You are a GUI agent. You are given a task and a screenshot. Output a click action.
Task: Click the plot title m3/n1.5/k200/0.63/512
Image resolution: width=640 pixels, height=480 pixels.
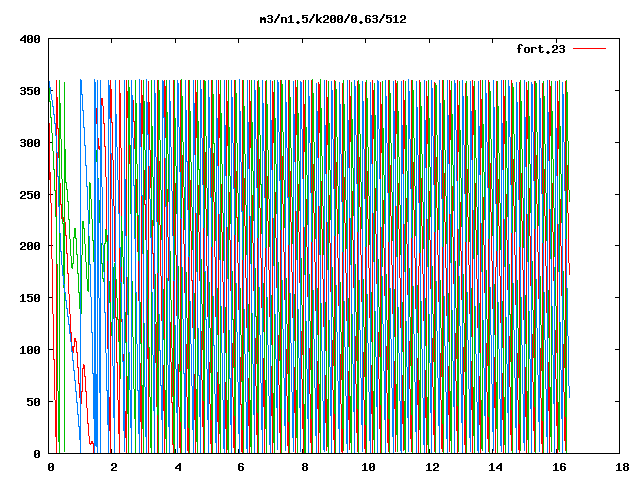point(333,19)
